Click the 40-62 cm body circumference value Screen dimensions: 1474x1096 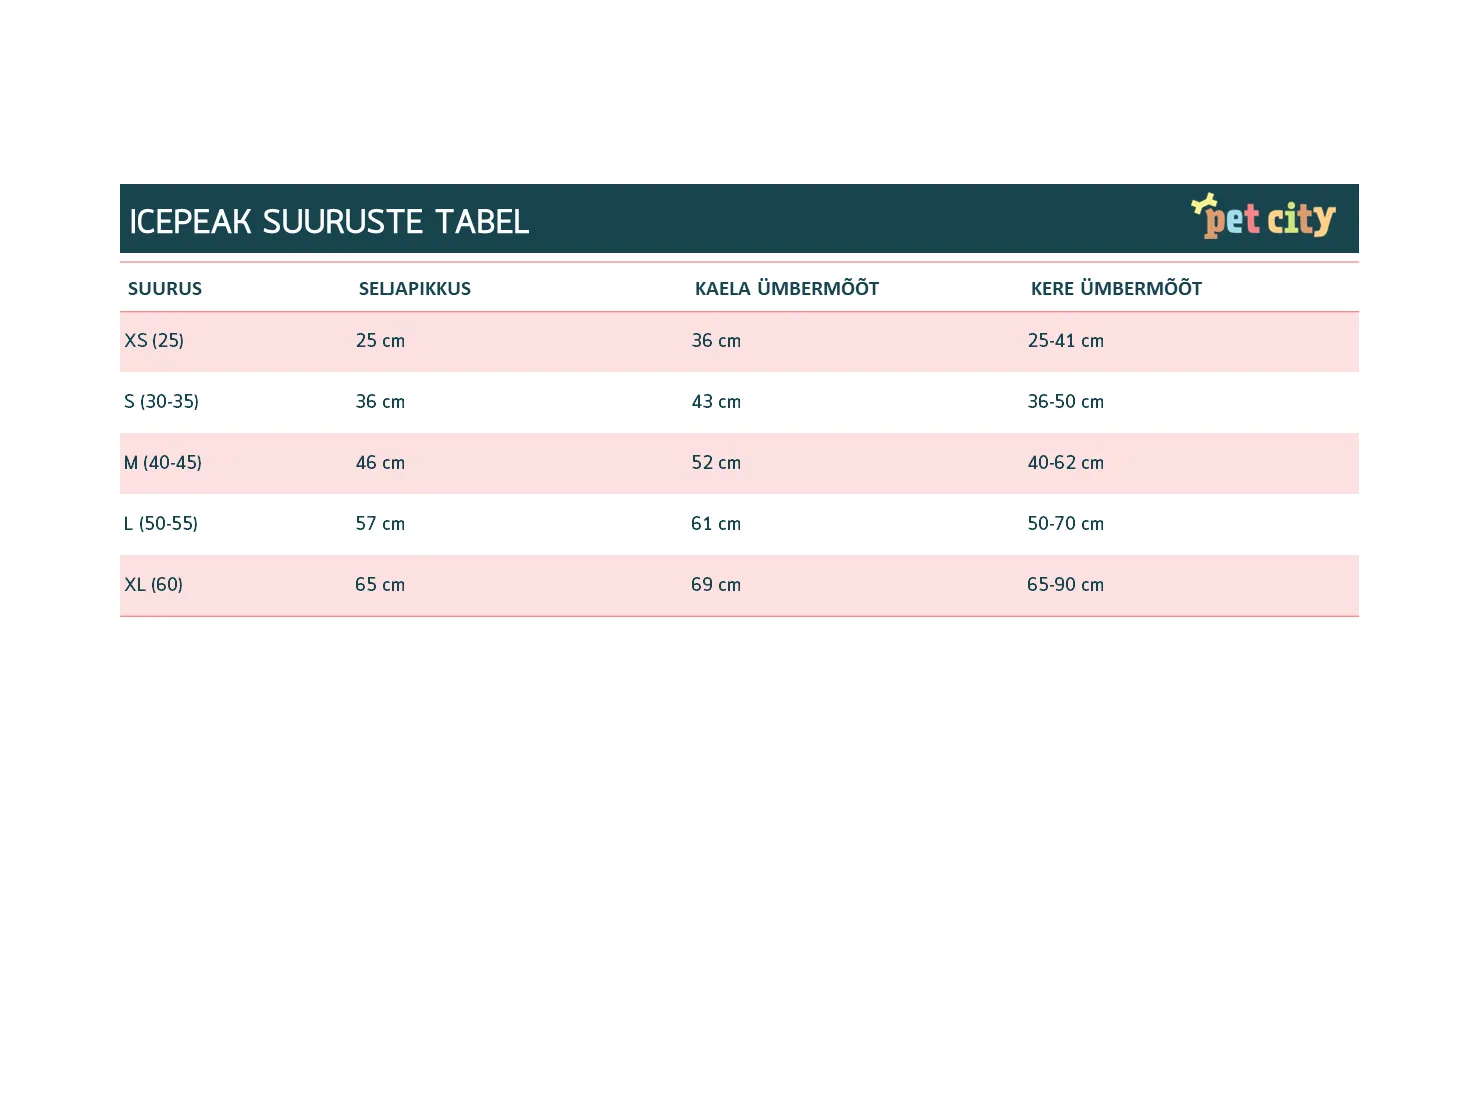pos(1066,462)
